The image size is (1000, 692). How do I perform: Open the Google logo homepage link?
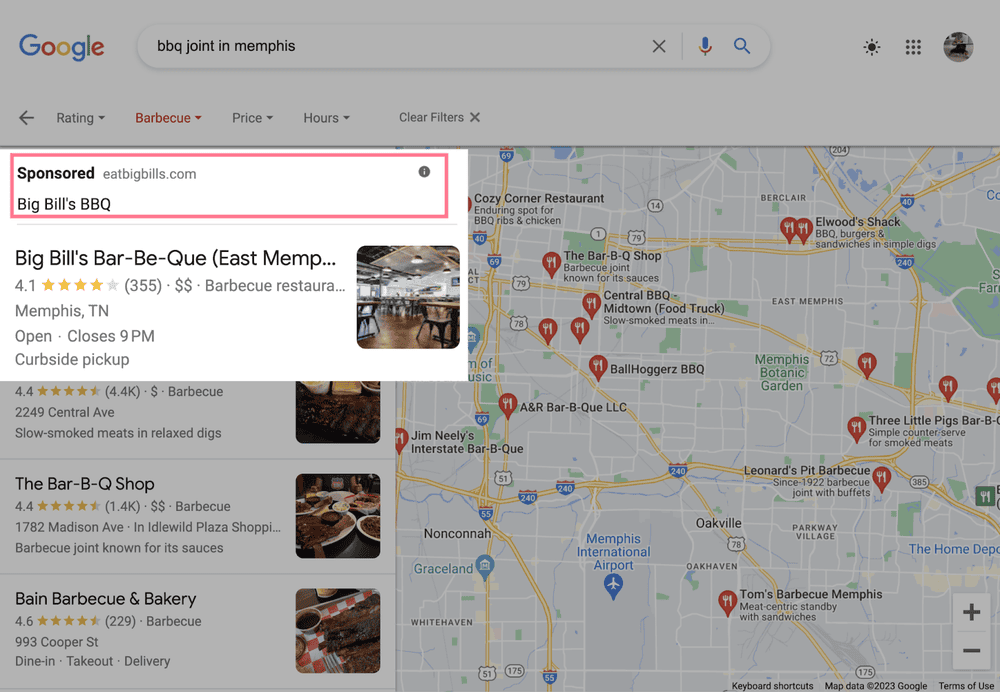[62, 47]
